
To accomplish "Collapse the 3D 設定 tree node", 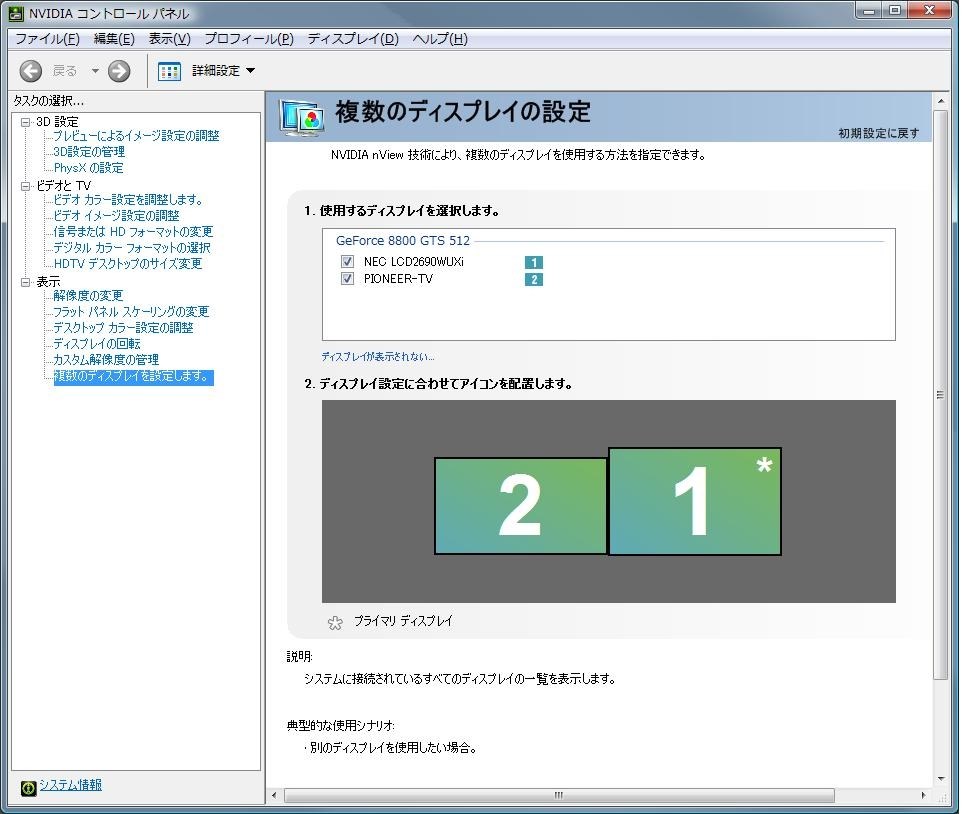I will click(x=25, y=122).
